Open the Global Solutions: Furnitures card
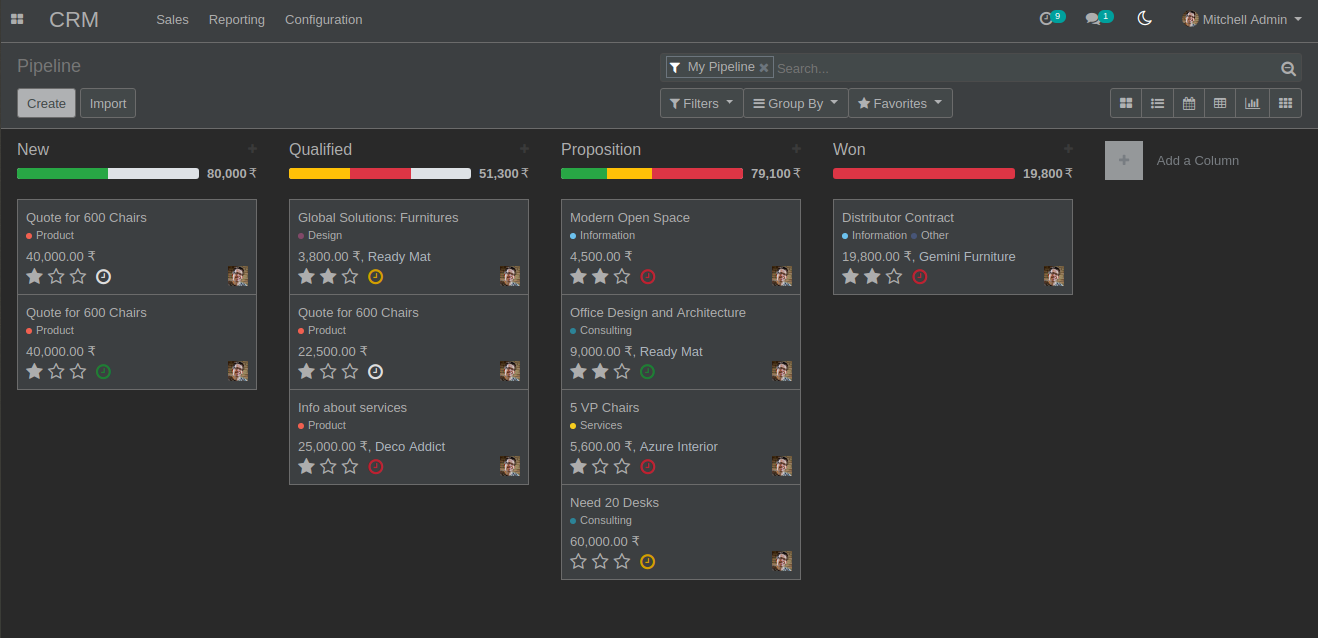Image resolution: width=1318 pixels, height=638 pixels. tap(408, 247)
